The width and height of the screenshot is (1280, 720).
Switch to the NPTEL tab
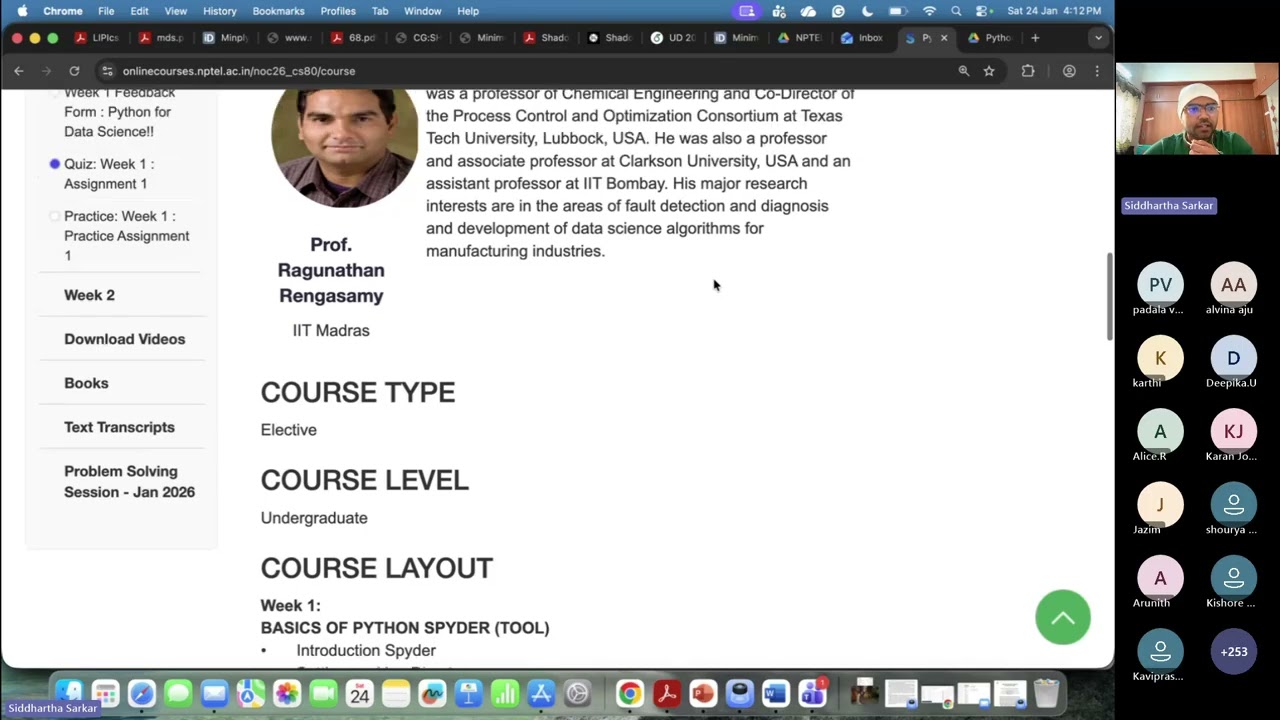(x=799, y=38)
